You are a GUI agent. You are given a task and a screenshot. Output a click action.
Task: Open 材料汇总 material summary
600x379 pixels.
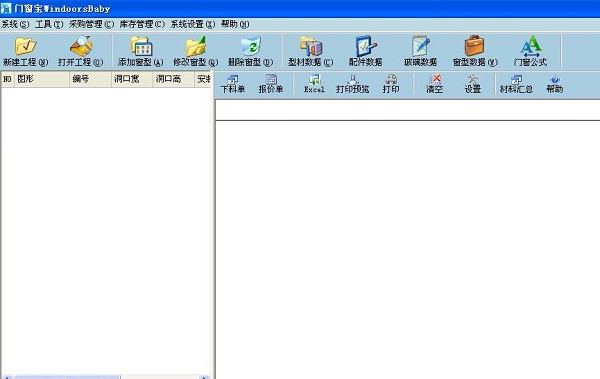pos(516,84)
